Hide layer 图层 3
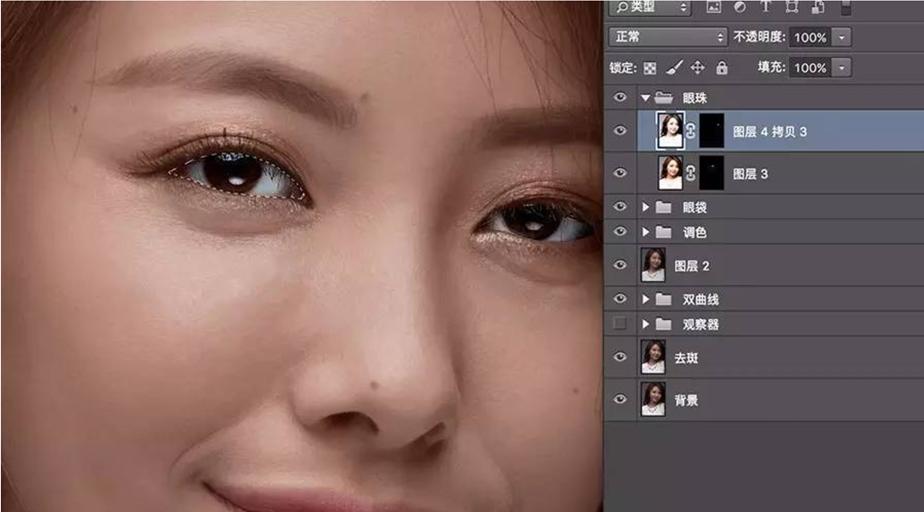The image size is (924, 512). click(620, 173)
